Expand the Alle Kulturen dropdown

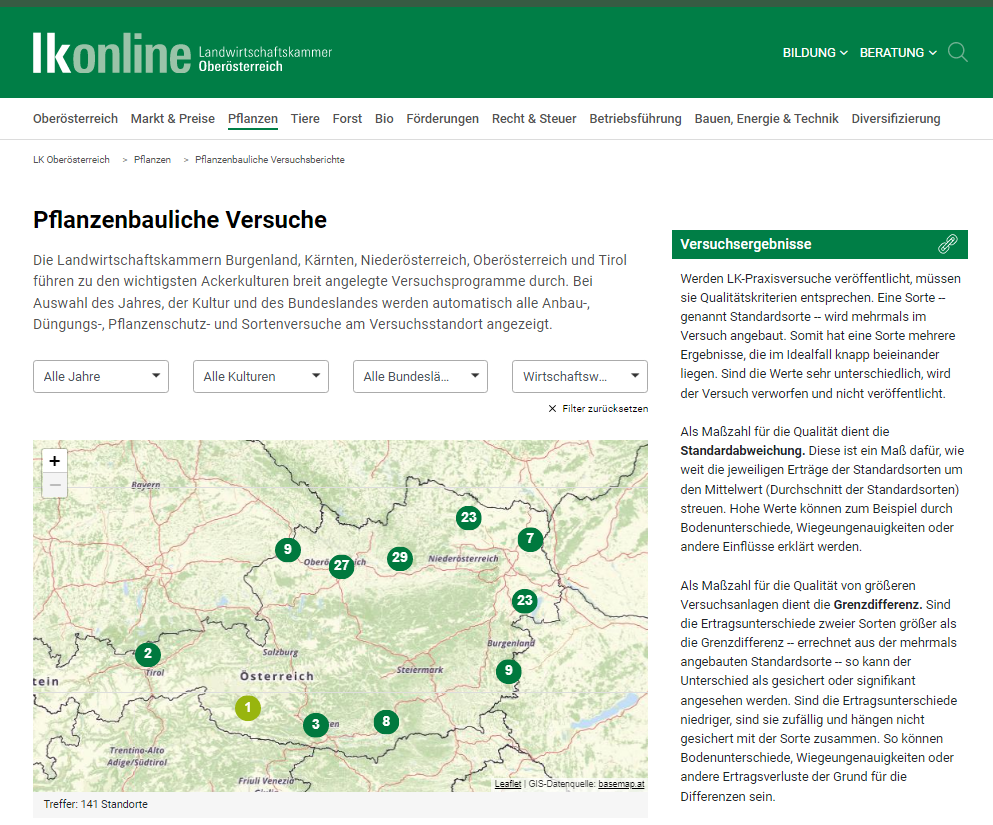[261, 377]
